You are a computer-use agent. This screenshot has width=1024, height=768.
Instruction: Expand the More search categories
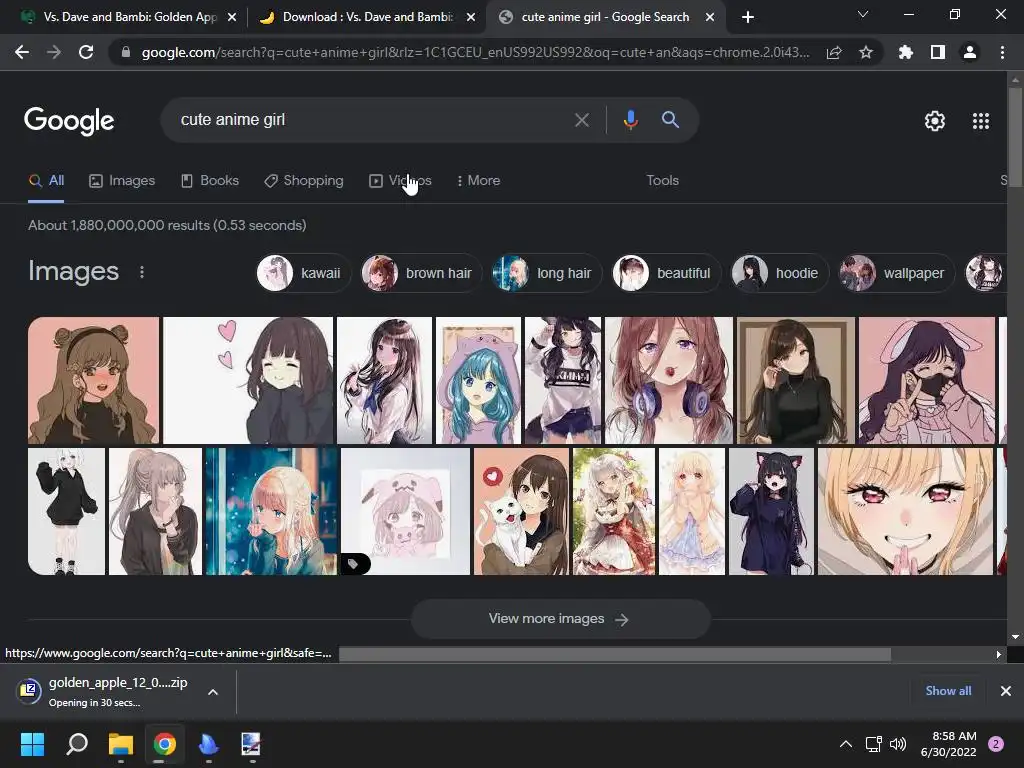[478, 180]
